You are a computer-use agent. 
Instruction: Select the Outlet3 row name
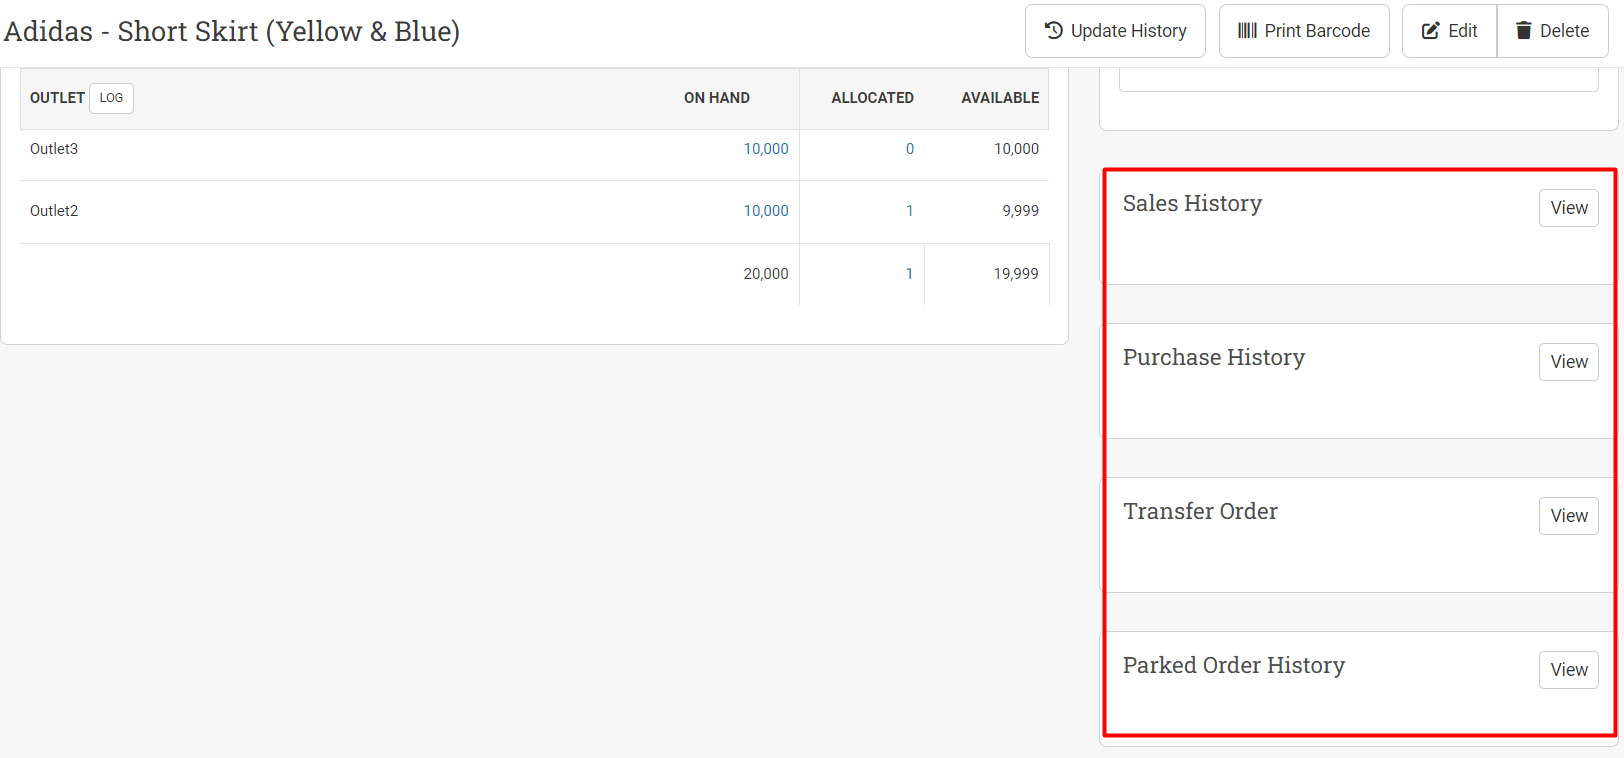coord(54,149)
